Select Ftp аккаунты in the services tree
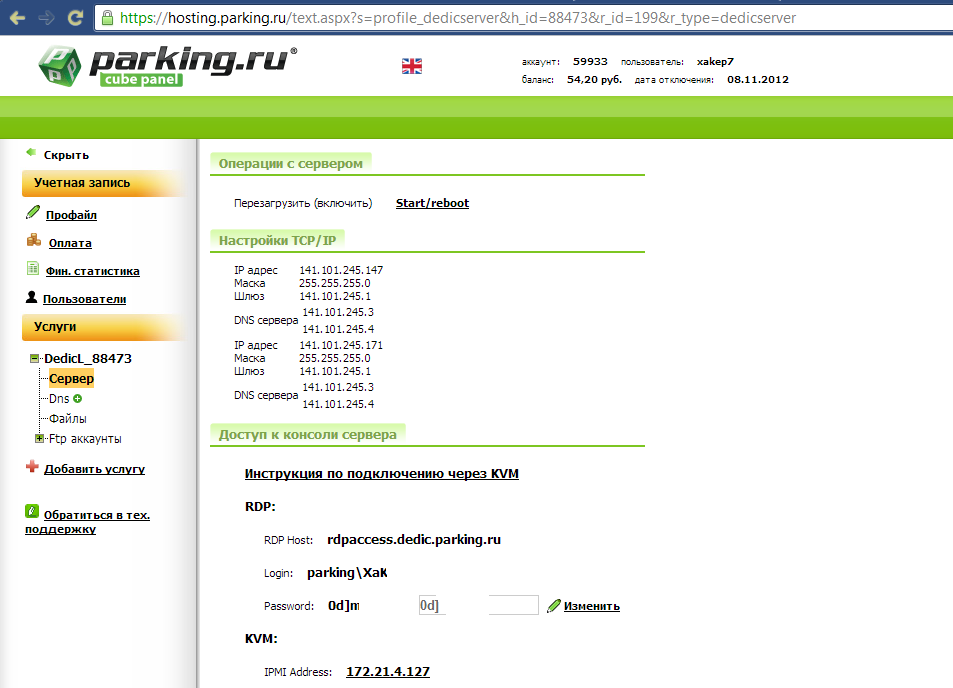The width and height of the screenshot is (953, 688). click(x=85, y=439)
